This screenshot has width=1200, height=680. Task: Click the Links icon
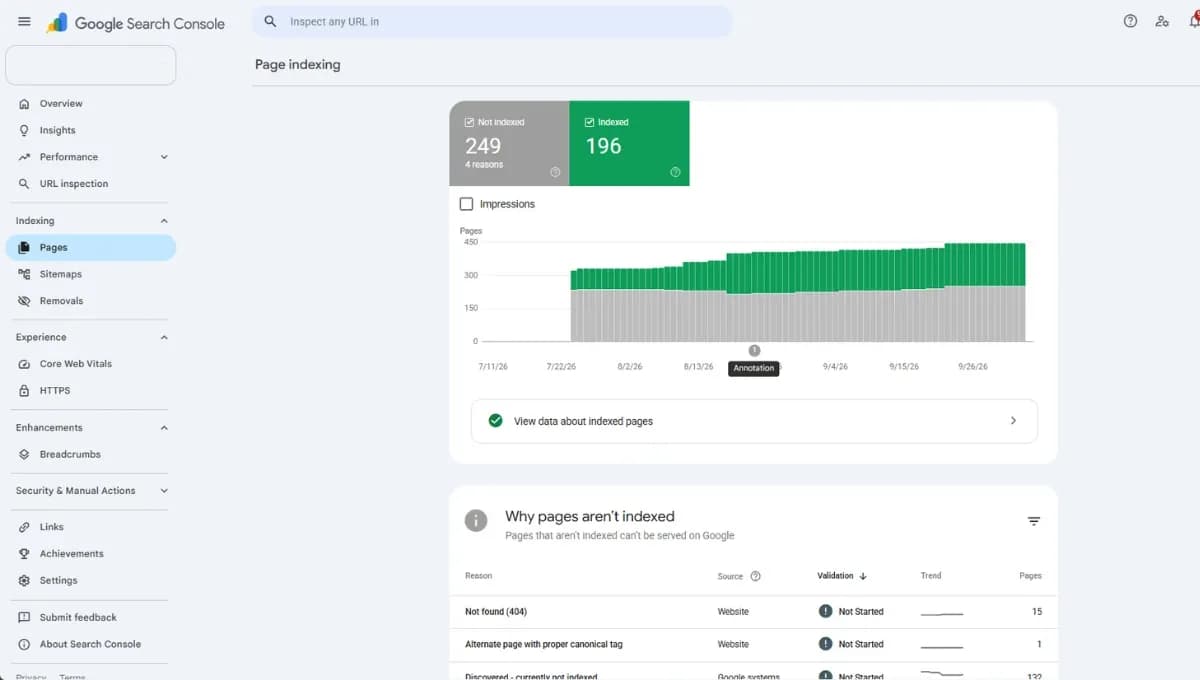point(24,527)
